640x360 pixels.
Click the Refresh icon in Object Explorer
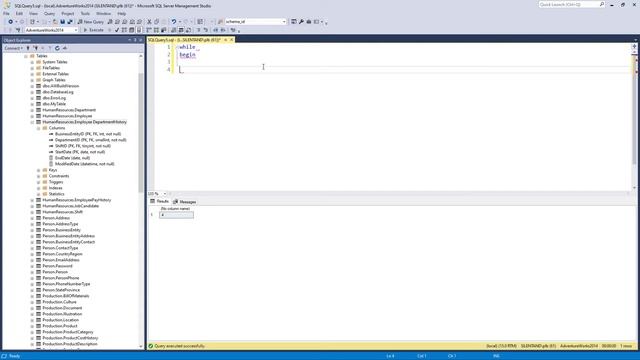pos(57,48)
